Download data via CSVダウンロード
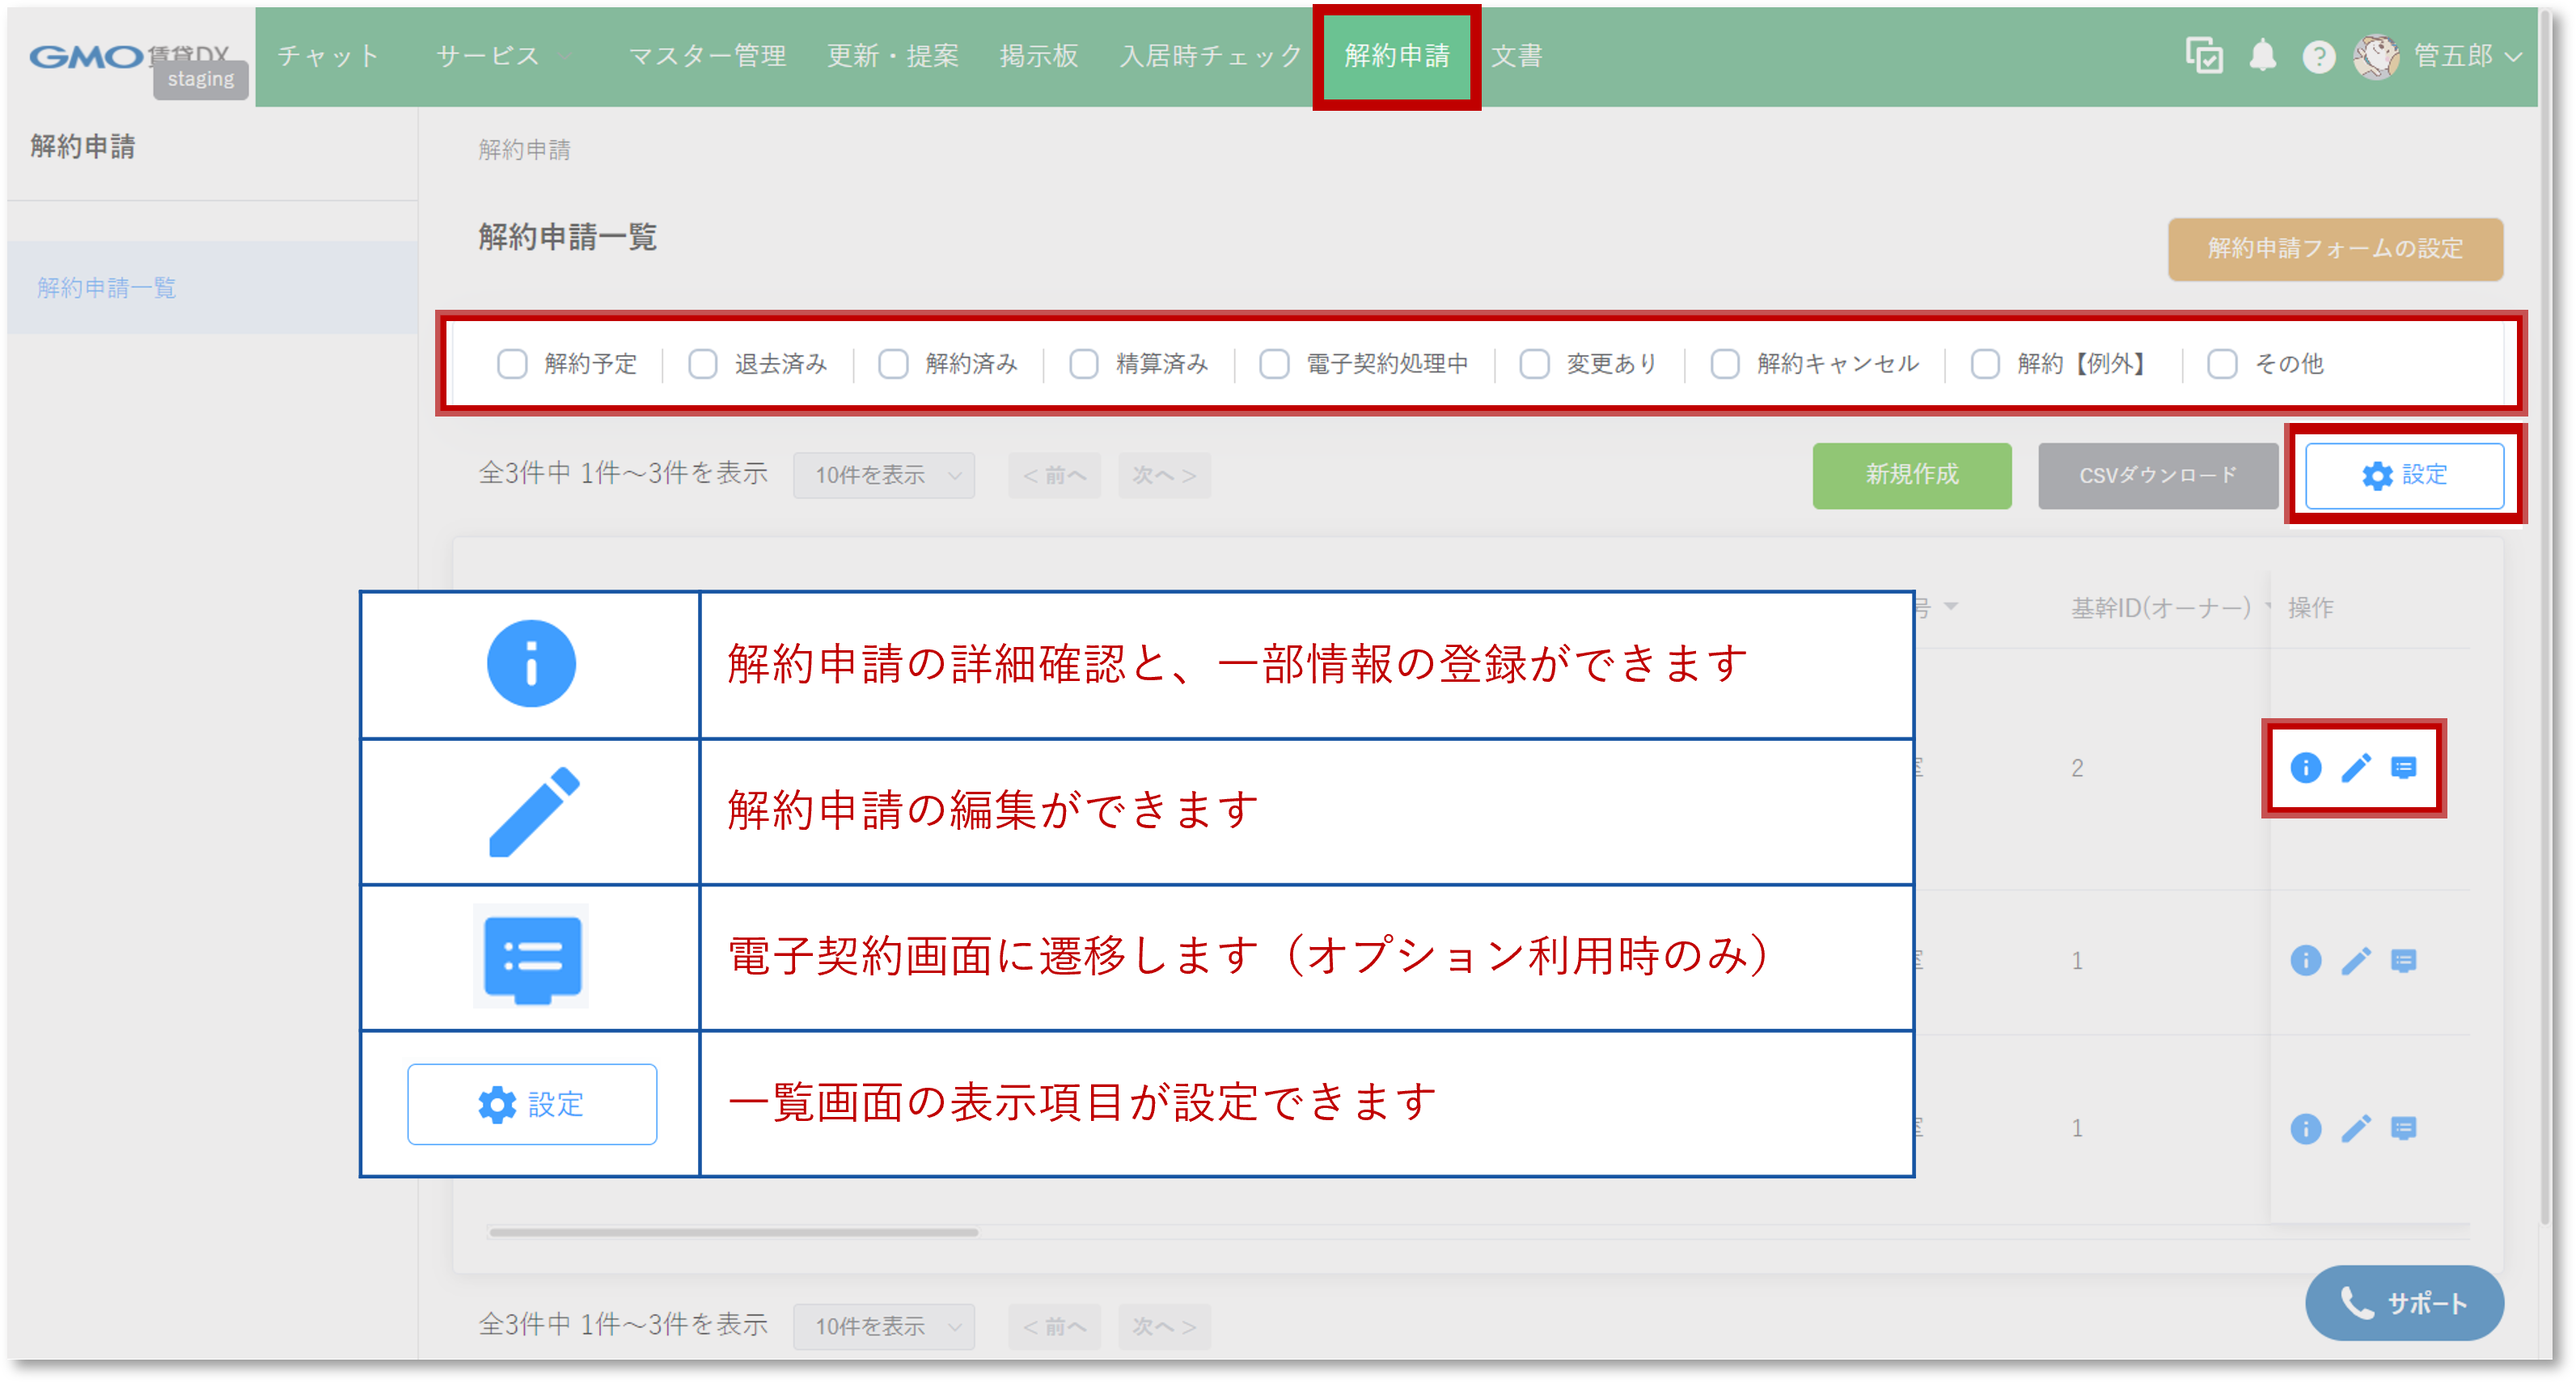The width and height of the screenshot is (2576, 1383). pos(2157,475)
